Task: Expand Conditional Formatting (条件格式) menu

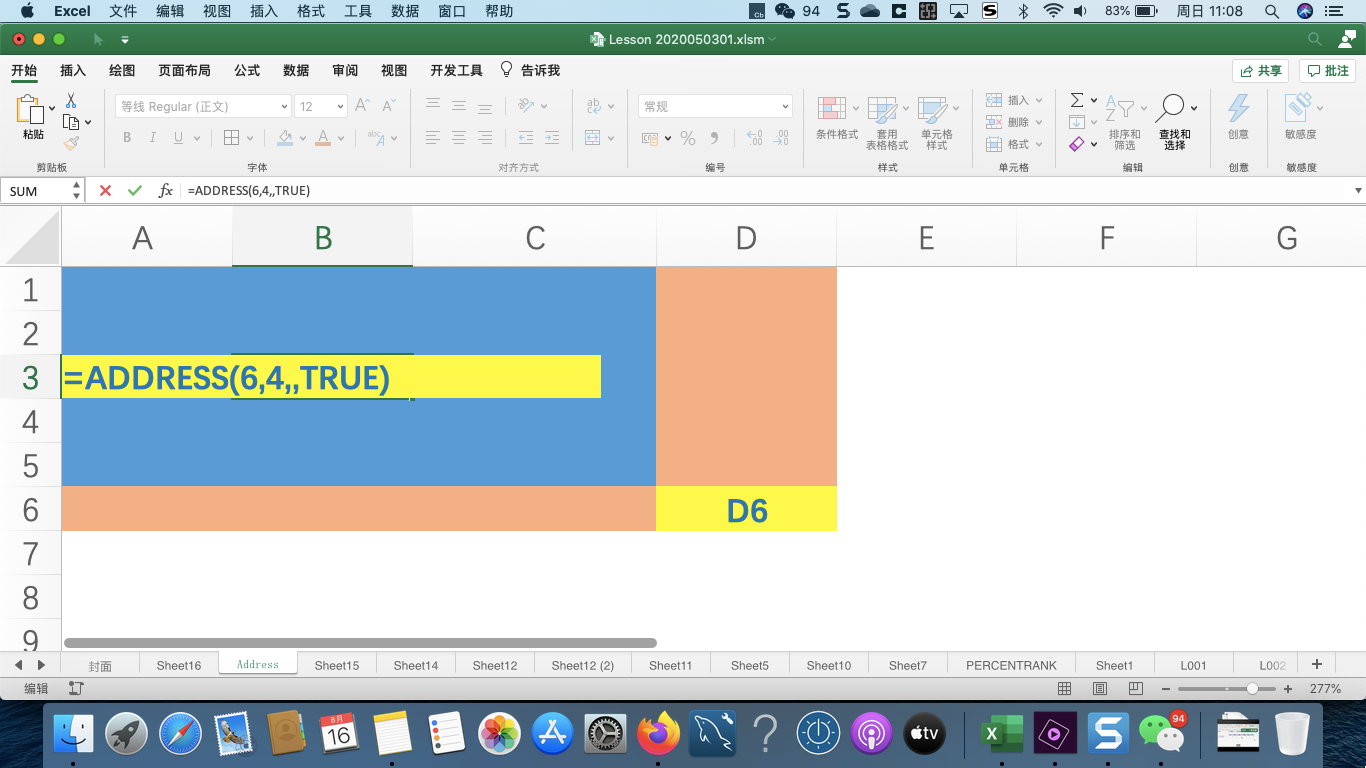Action: tap(855, 108)
